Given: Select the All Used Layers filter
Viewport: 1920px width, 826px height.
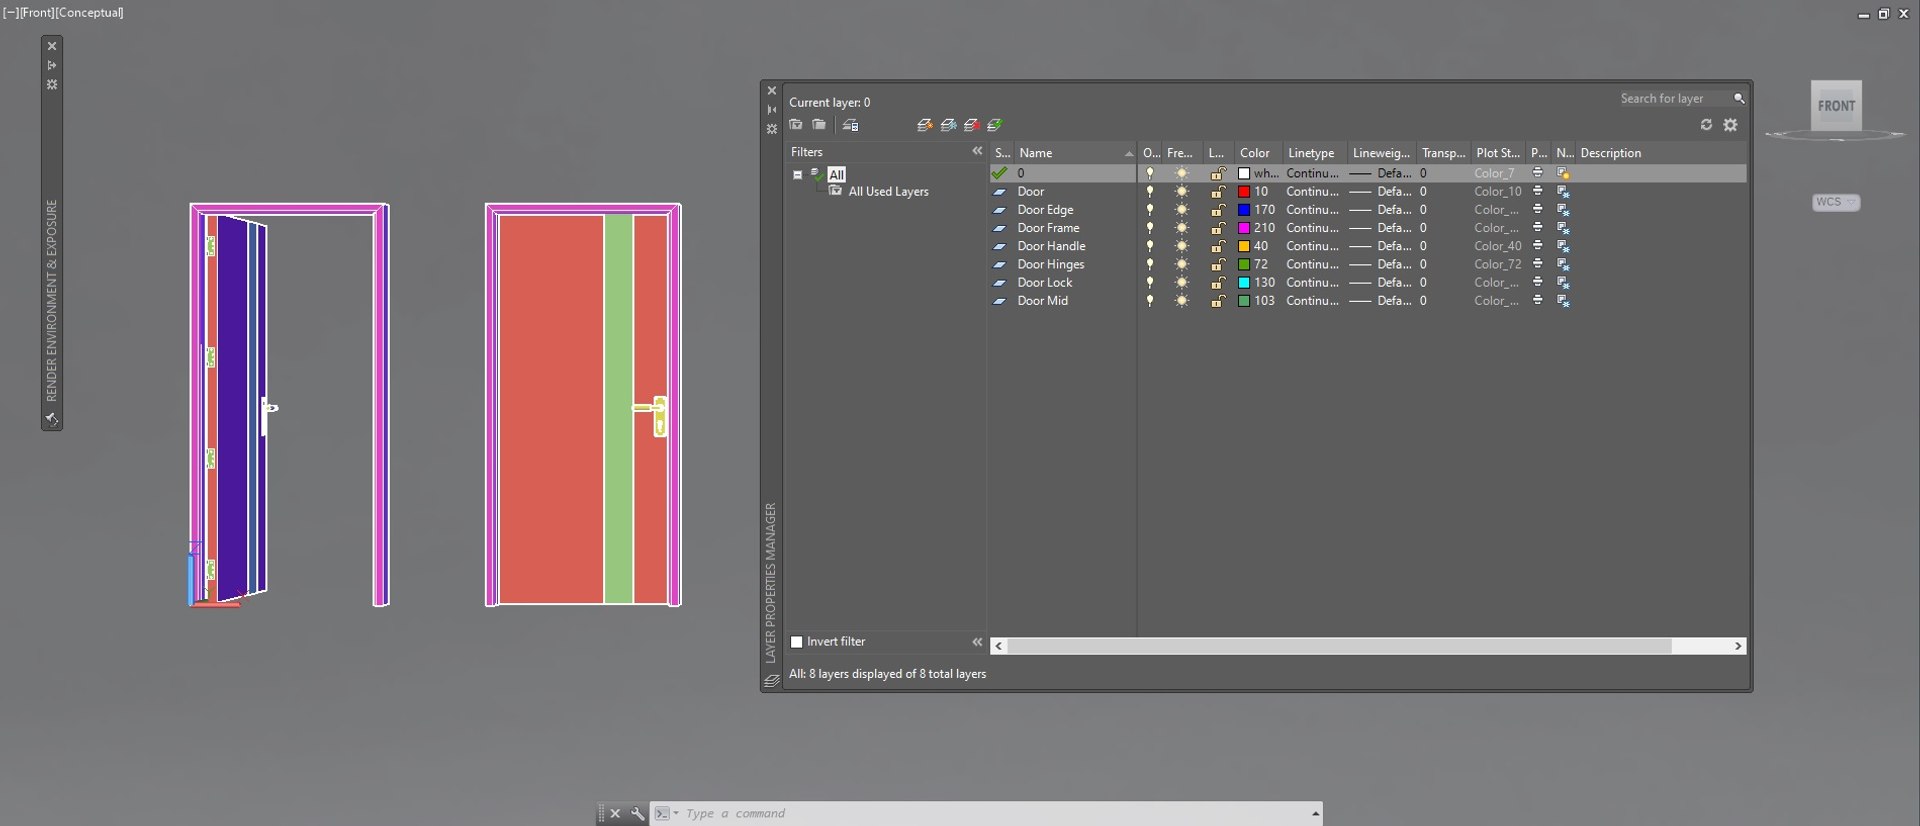Looking at the screenshot, I should click(x=888, y=192).
